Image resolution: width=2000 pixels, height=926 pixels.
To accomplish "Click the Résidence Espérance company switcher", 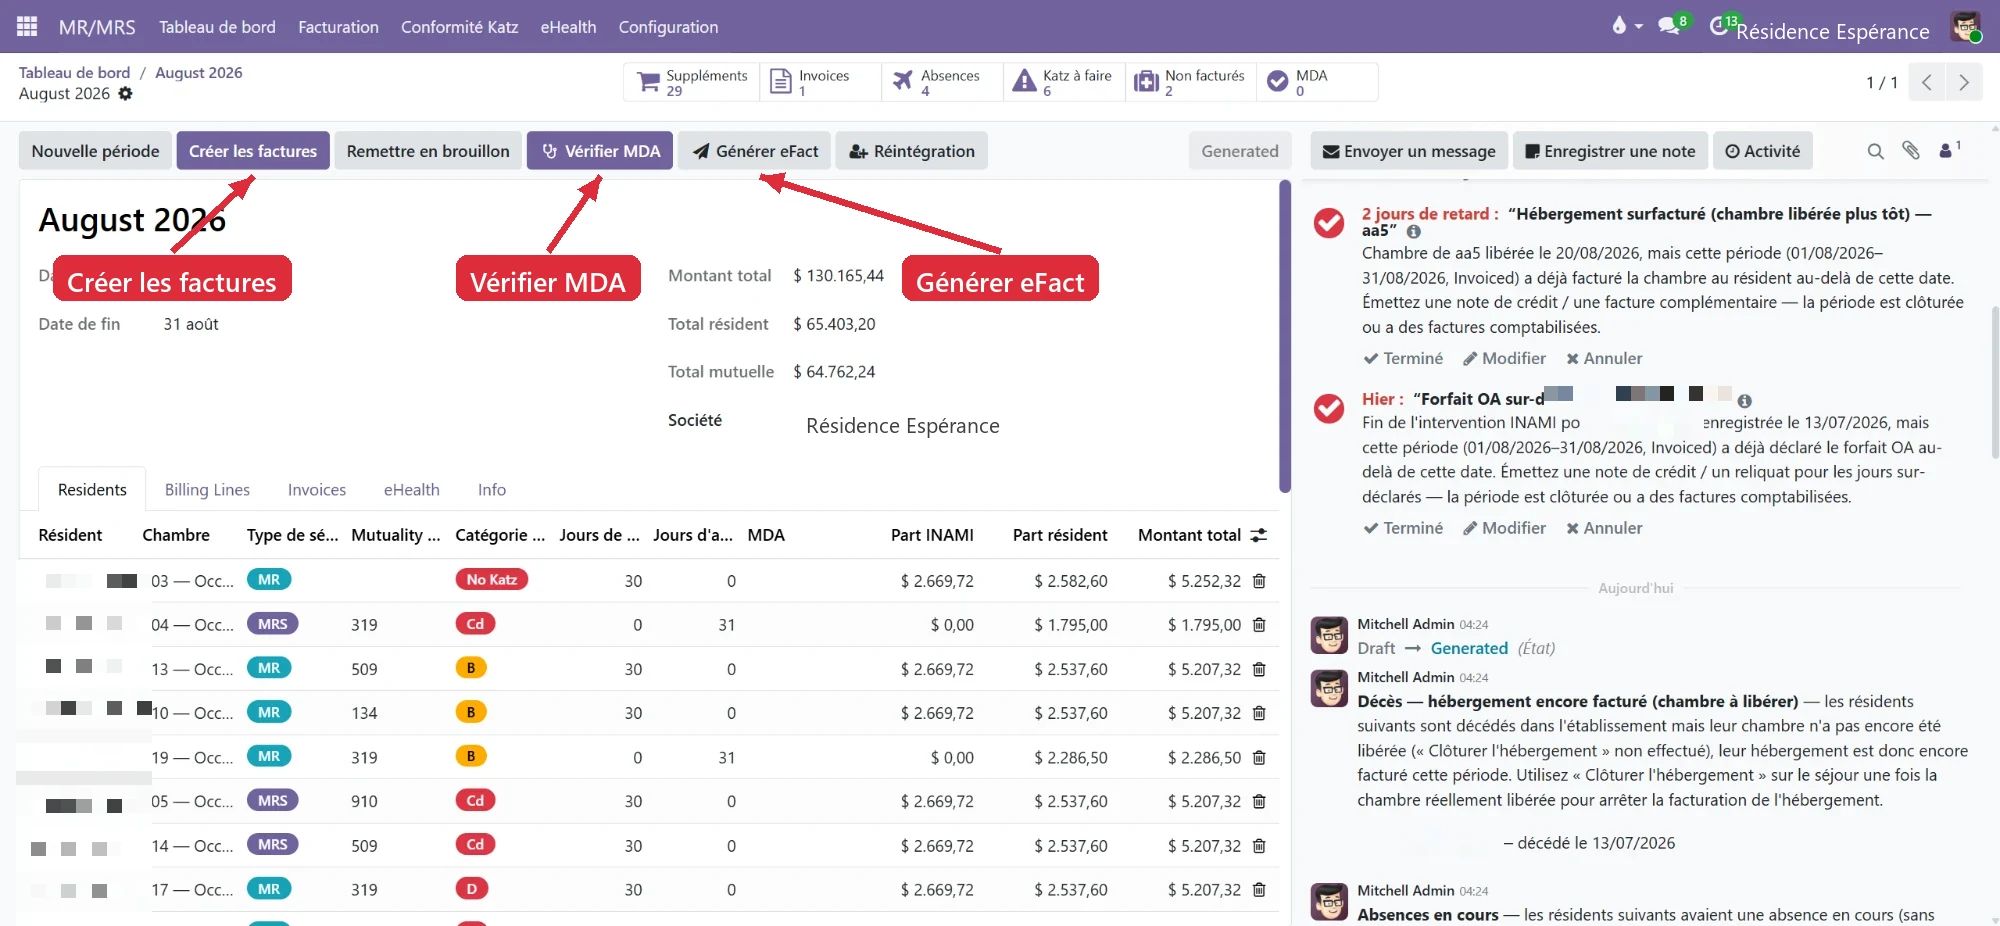I will [1832, 31].
